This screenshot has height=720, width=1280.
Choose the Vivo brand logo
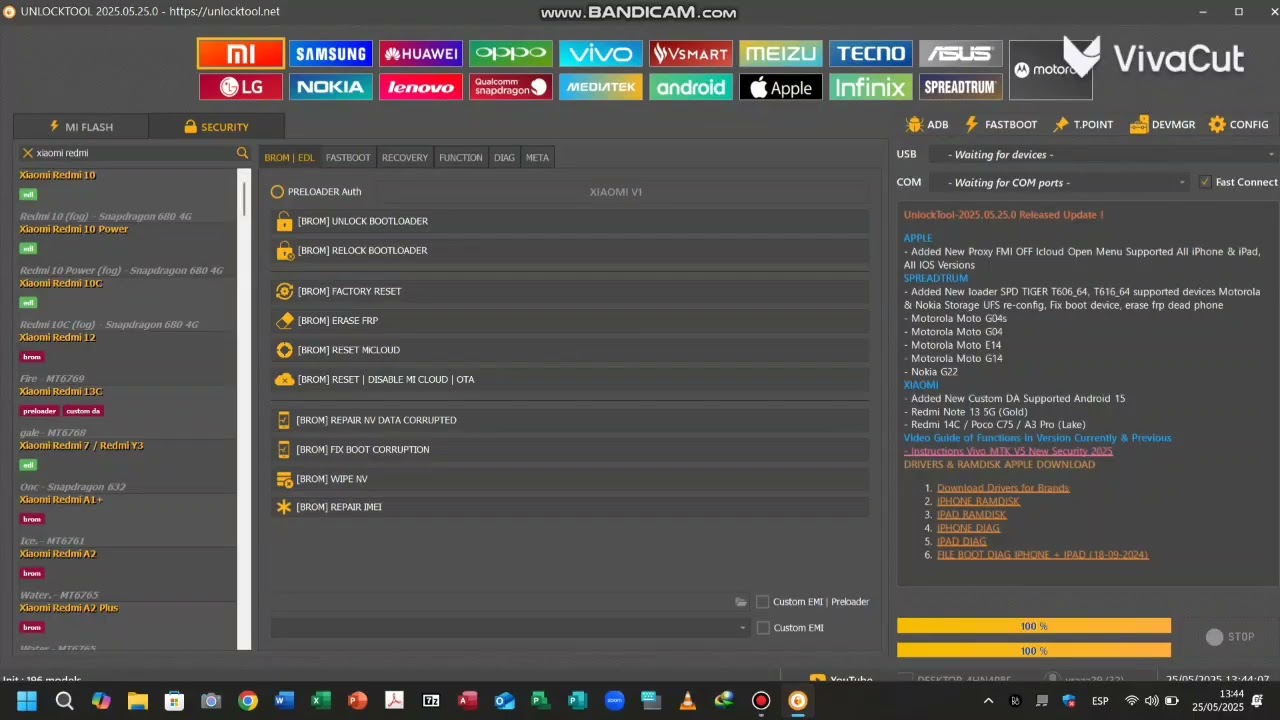coord(601,54)
